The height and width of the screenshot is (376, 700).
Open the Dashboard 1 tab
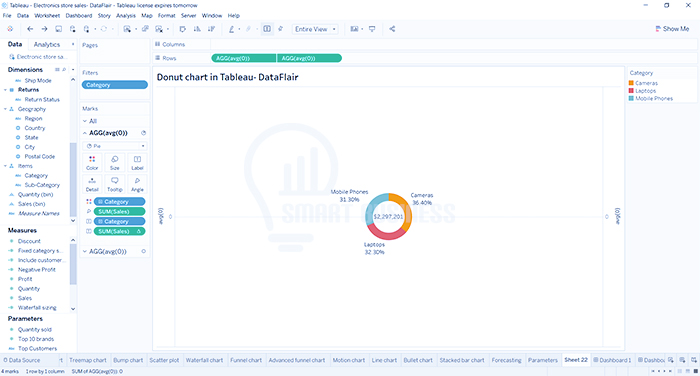[x=612, y=360]
